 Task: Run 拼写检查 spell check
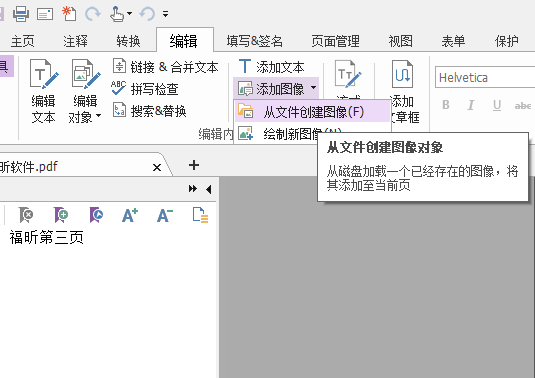click(145, 89)
